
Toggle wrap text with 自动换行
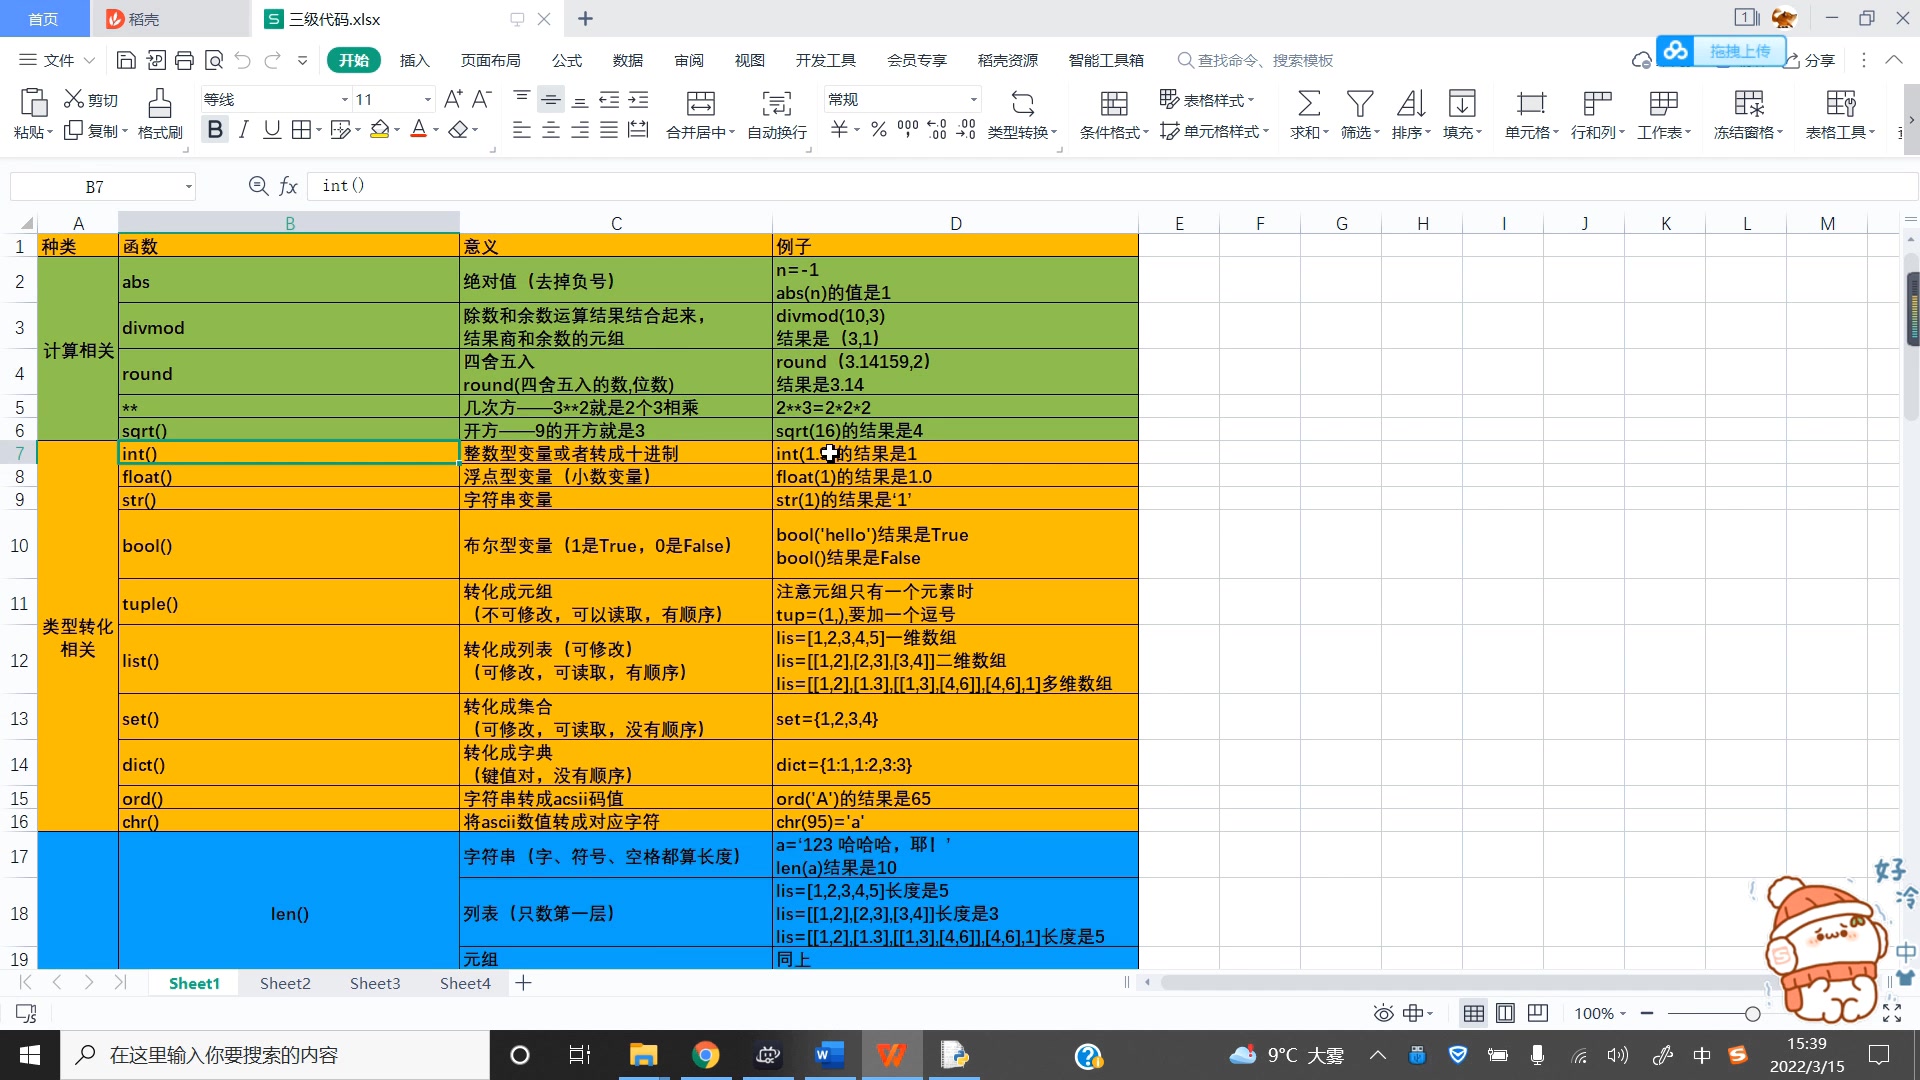pos(775,113)
